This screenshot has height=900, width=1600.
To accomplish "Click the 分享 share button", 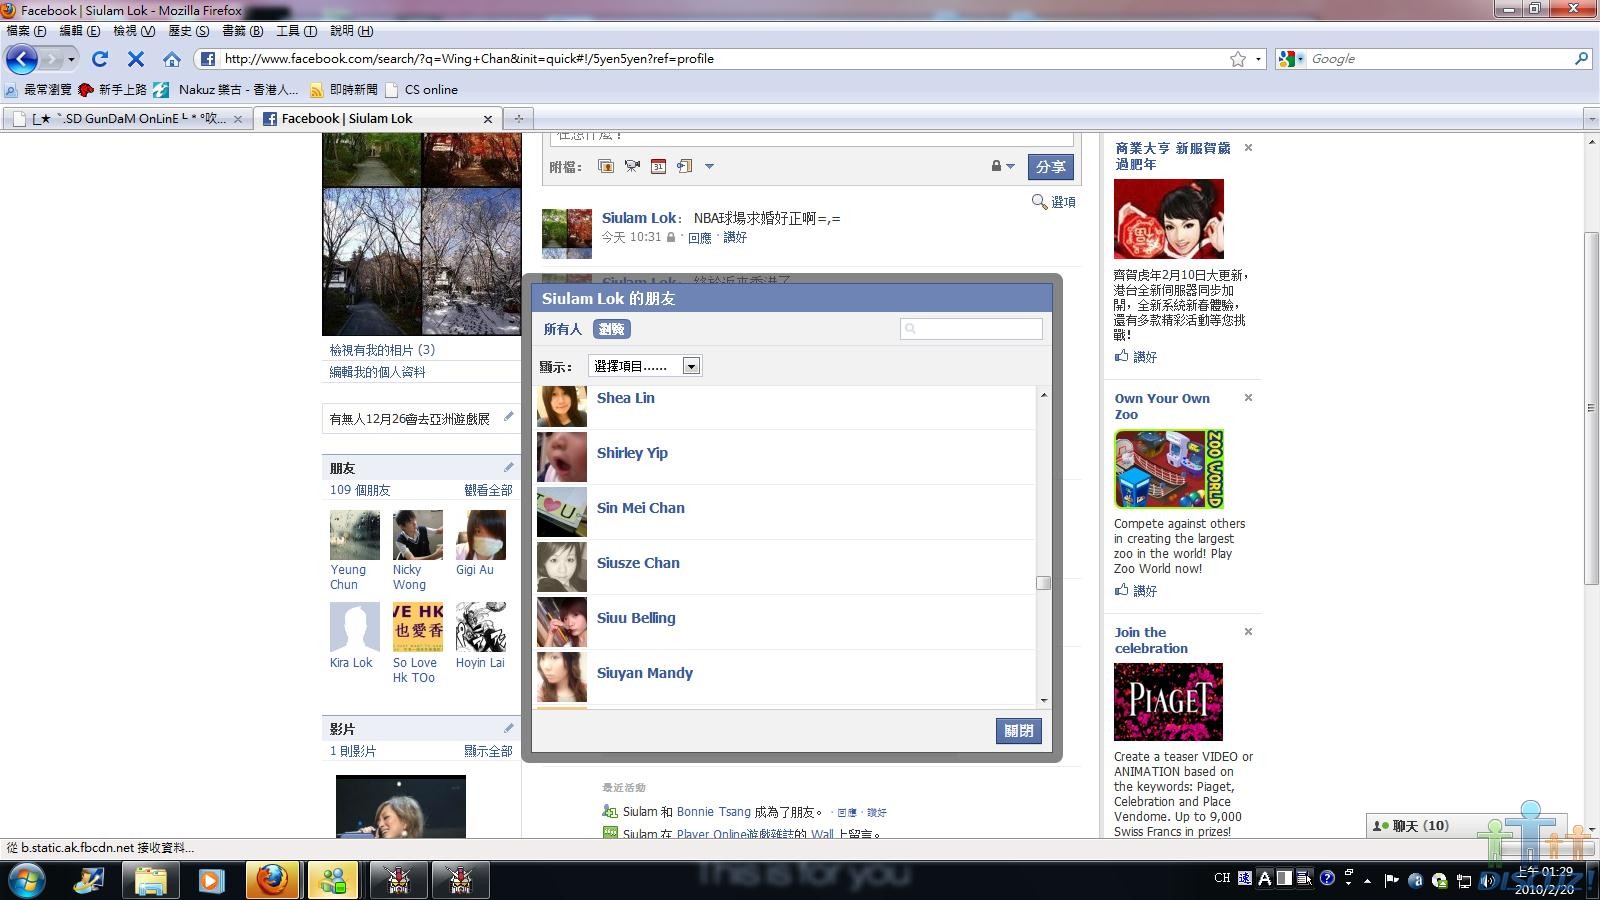I will click(x=1050, y=167).
